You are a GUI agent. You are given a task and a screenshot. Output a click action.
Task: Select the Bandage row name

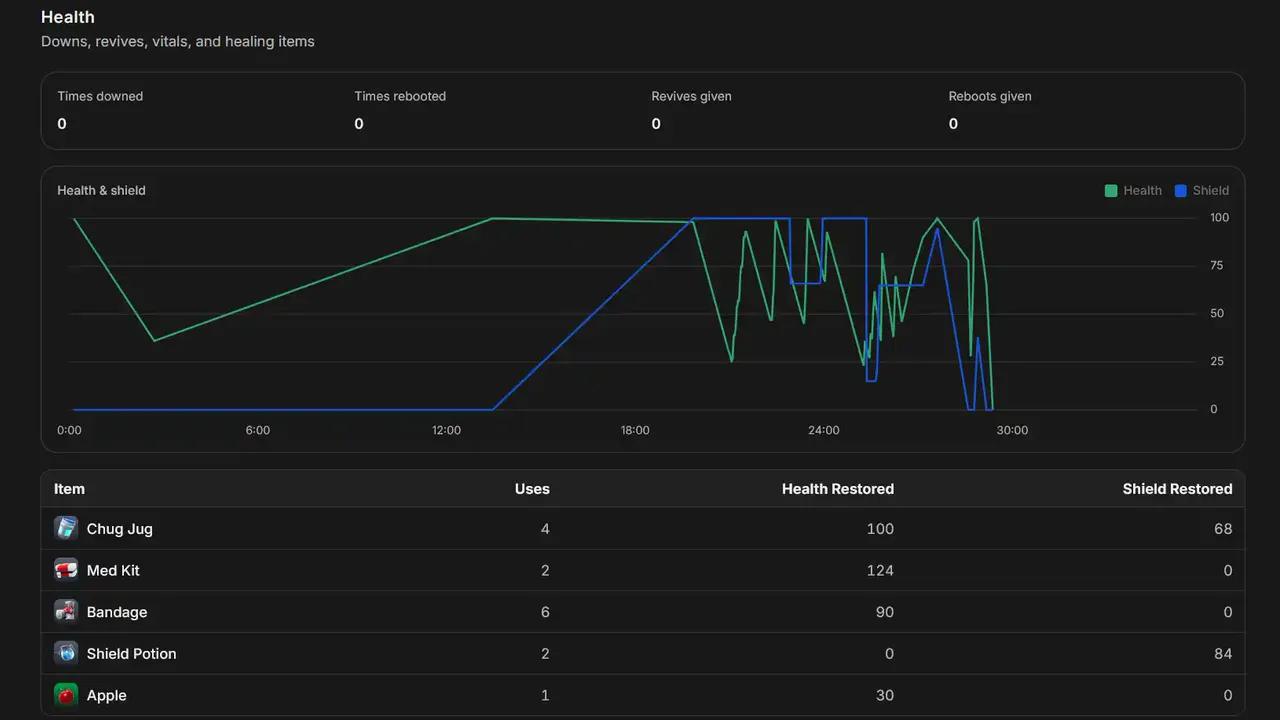[x=117, y=612]
